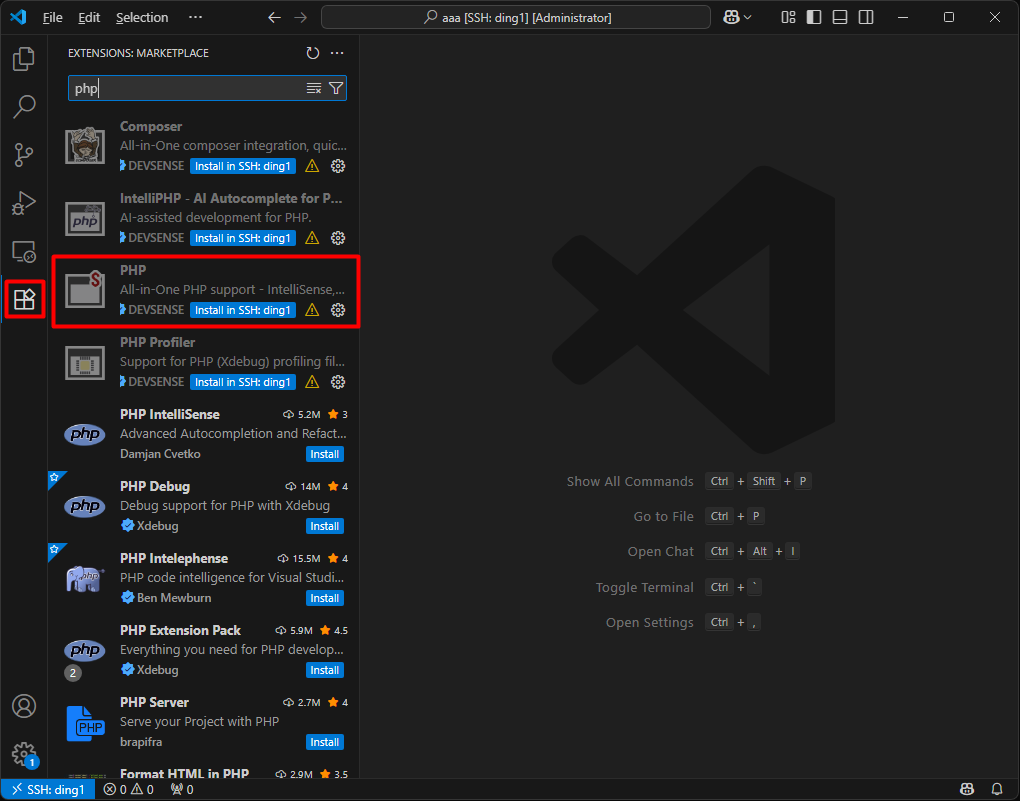Open Extensions views and more actions menu
The height and width of the screenshot is (801, 1020).
coord(337,53)
